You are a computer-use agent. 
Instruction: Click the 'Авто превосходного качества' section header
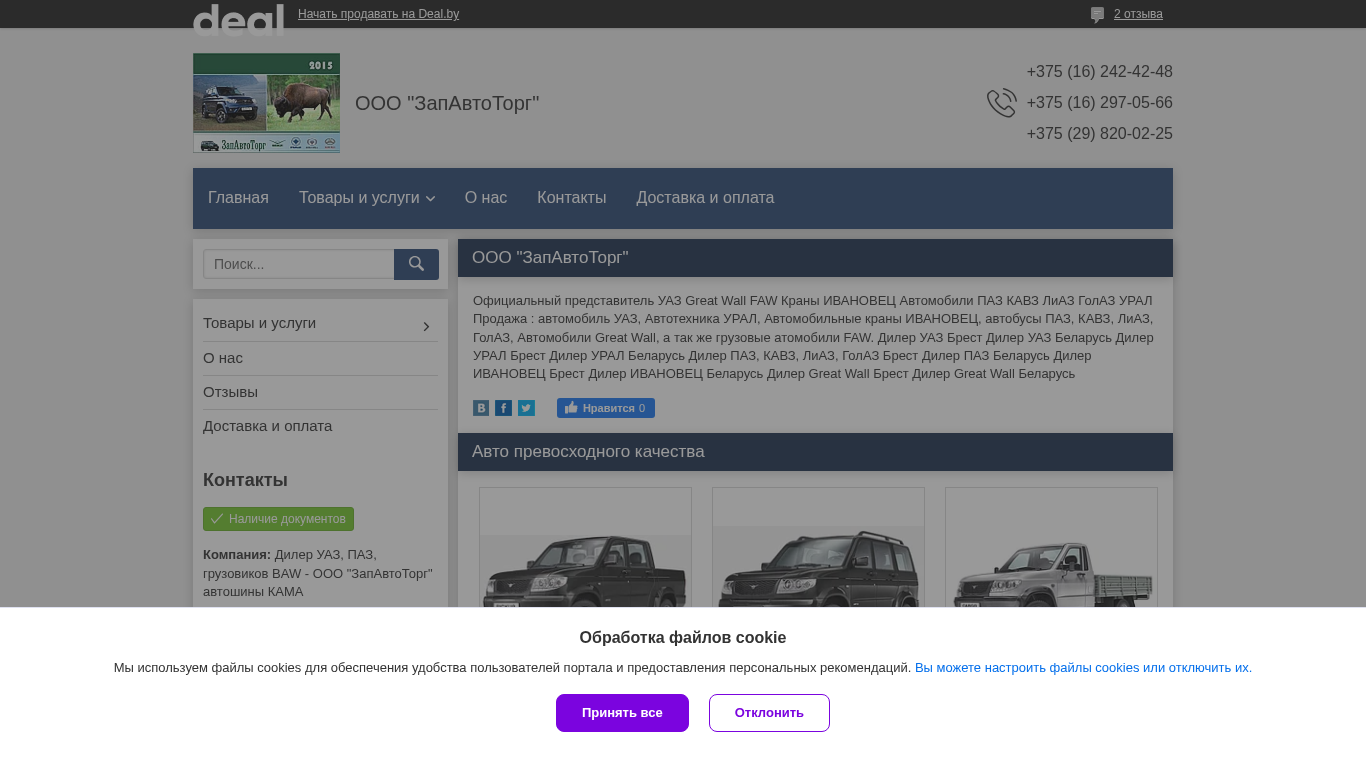click(815, 452)
